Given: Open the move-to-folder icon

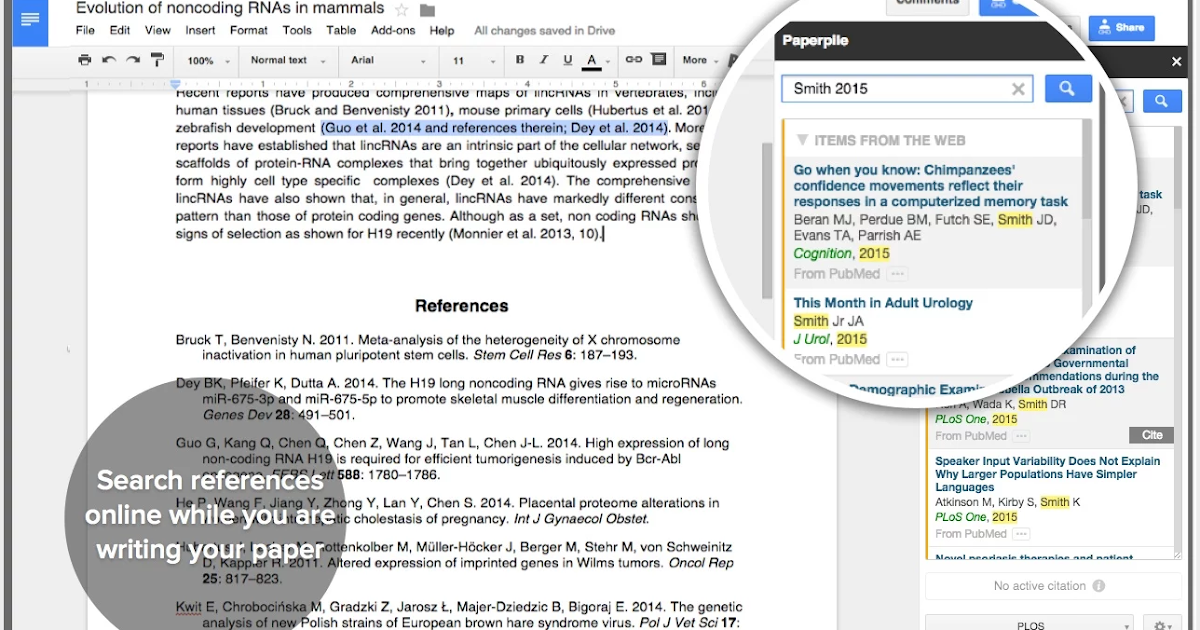Looking at the screenshot, I should tap(428, 10).
